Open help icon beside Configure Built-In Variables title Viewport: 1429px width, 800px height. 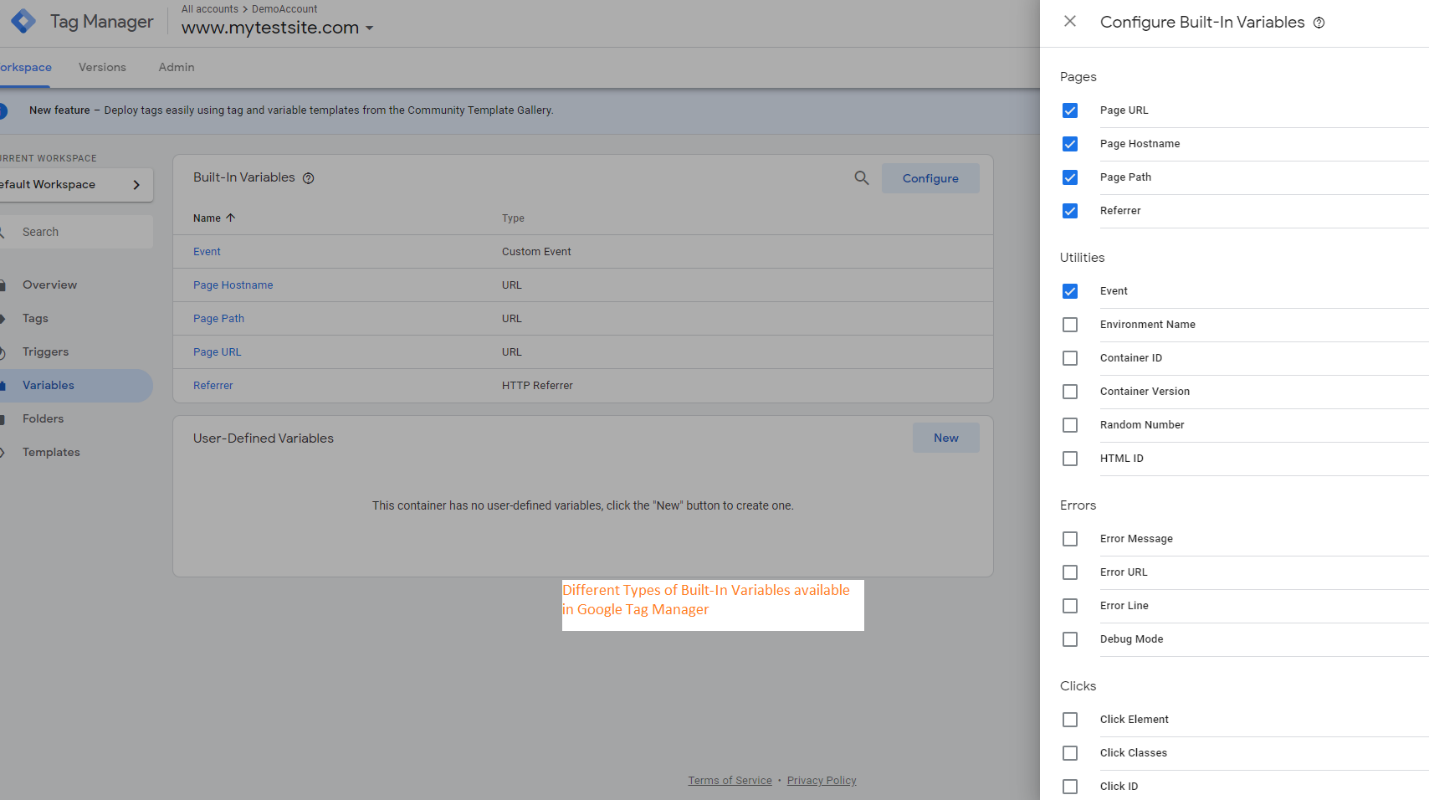click(x=1319, y=23)
